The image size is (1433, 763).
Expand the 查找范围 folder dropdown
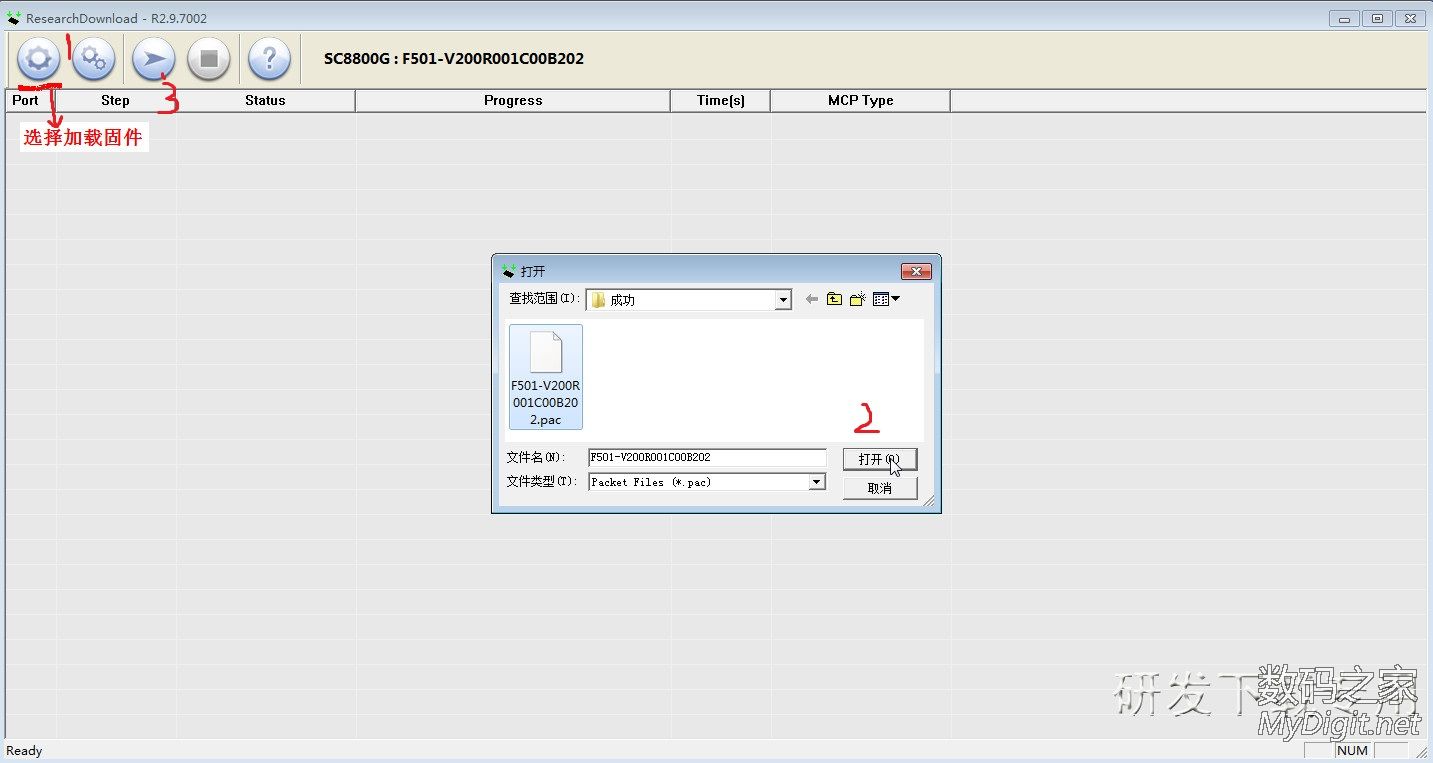click(783, 300)
